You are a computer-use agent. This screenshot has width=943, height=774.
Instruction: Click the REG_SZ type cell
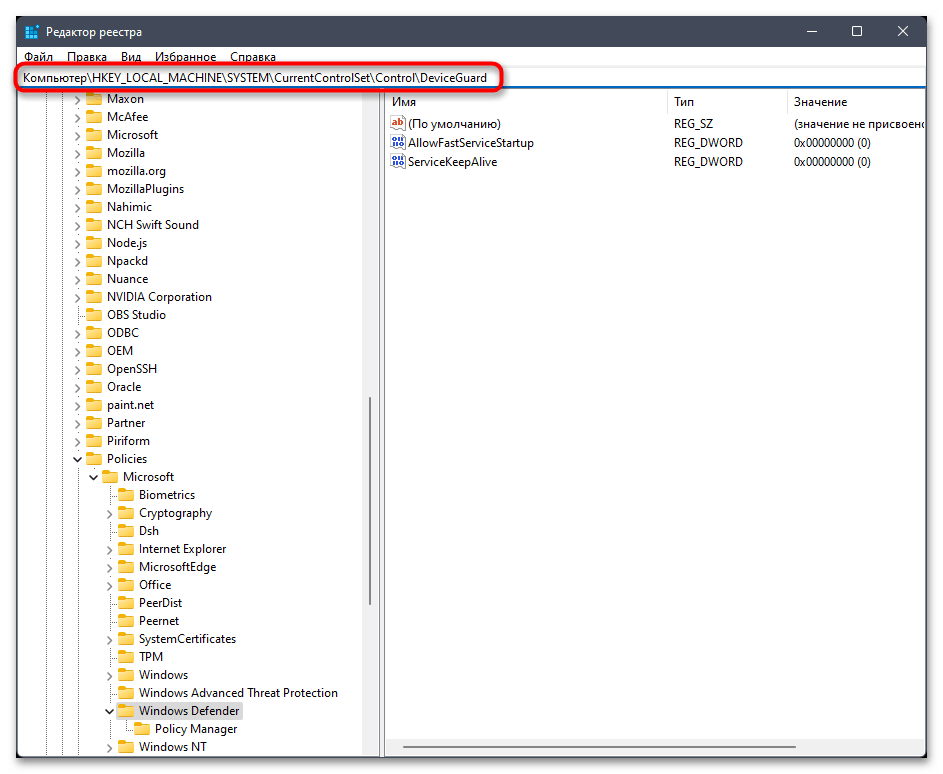coord(693,124)
